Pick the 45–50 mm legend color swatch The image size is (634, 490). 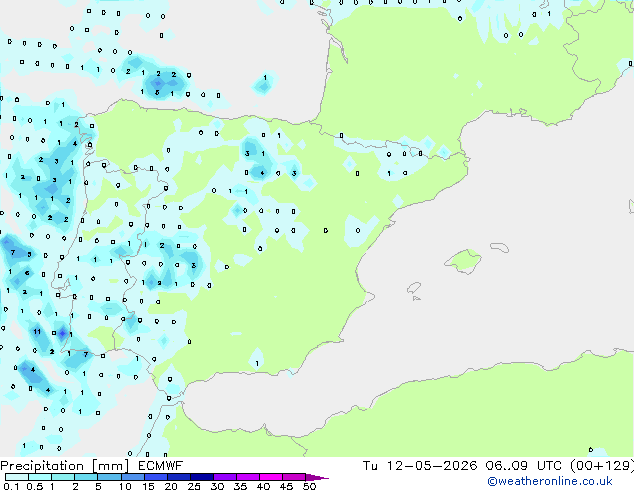tap(294, 477)
